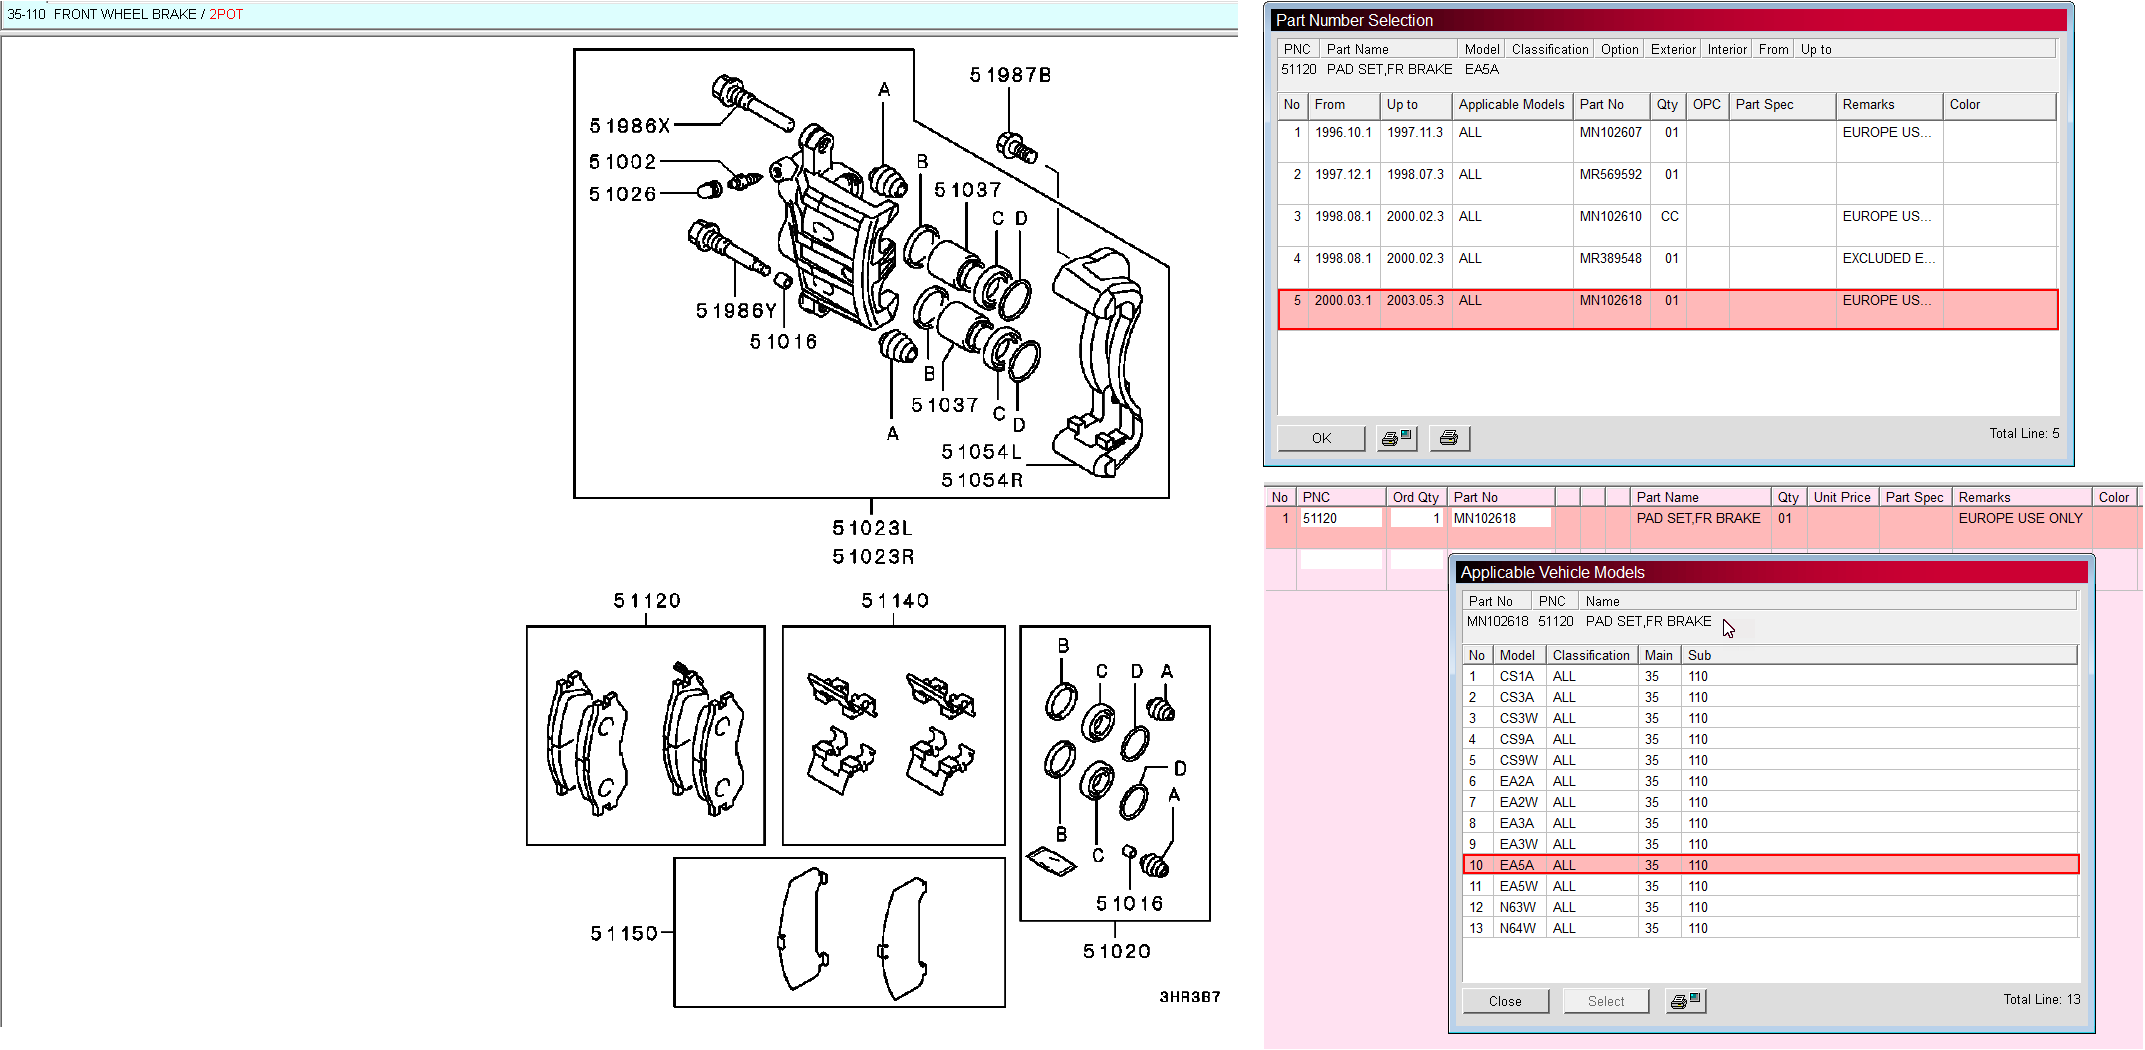
Task: Click the OPC column header
Action: click(1706, 105)
